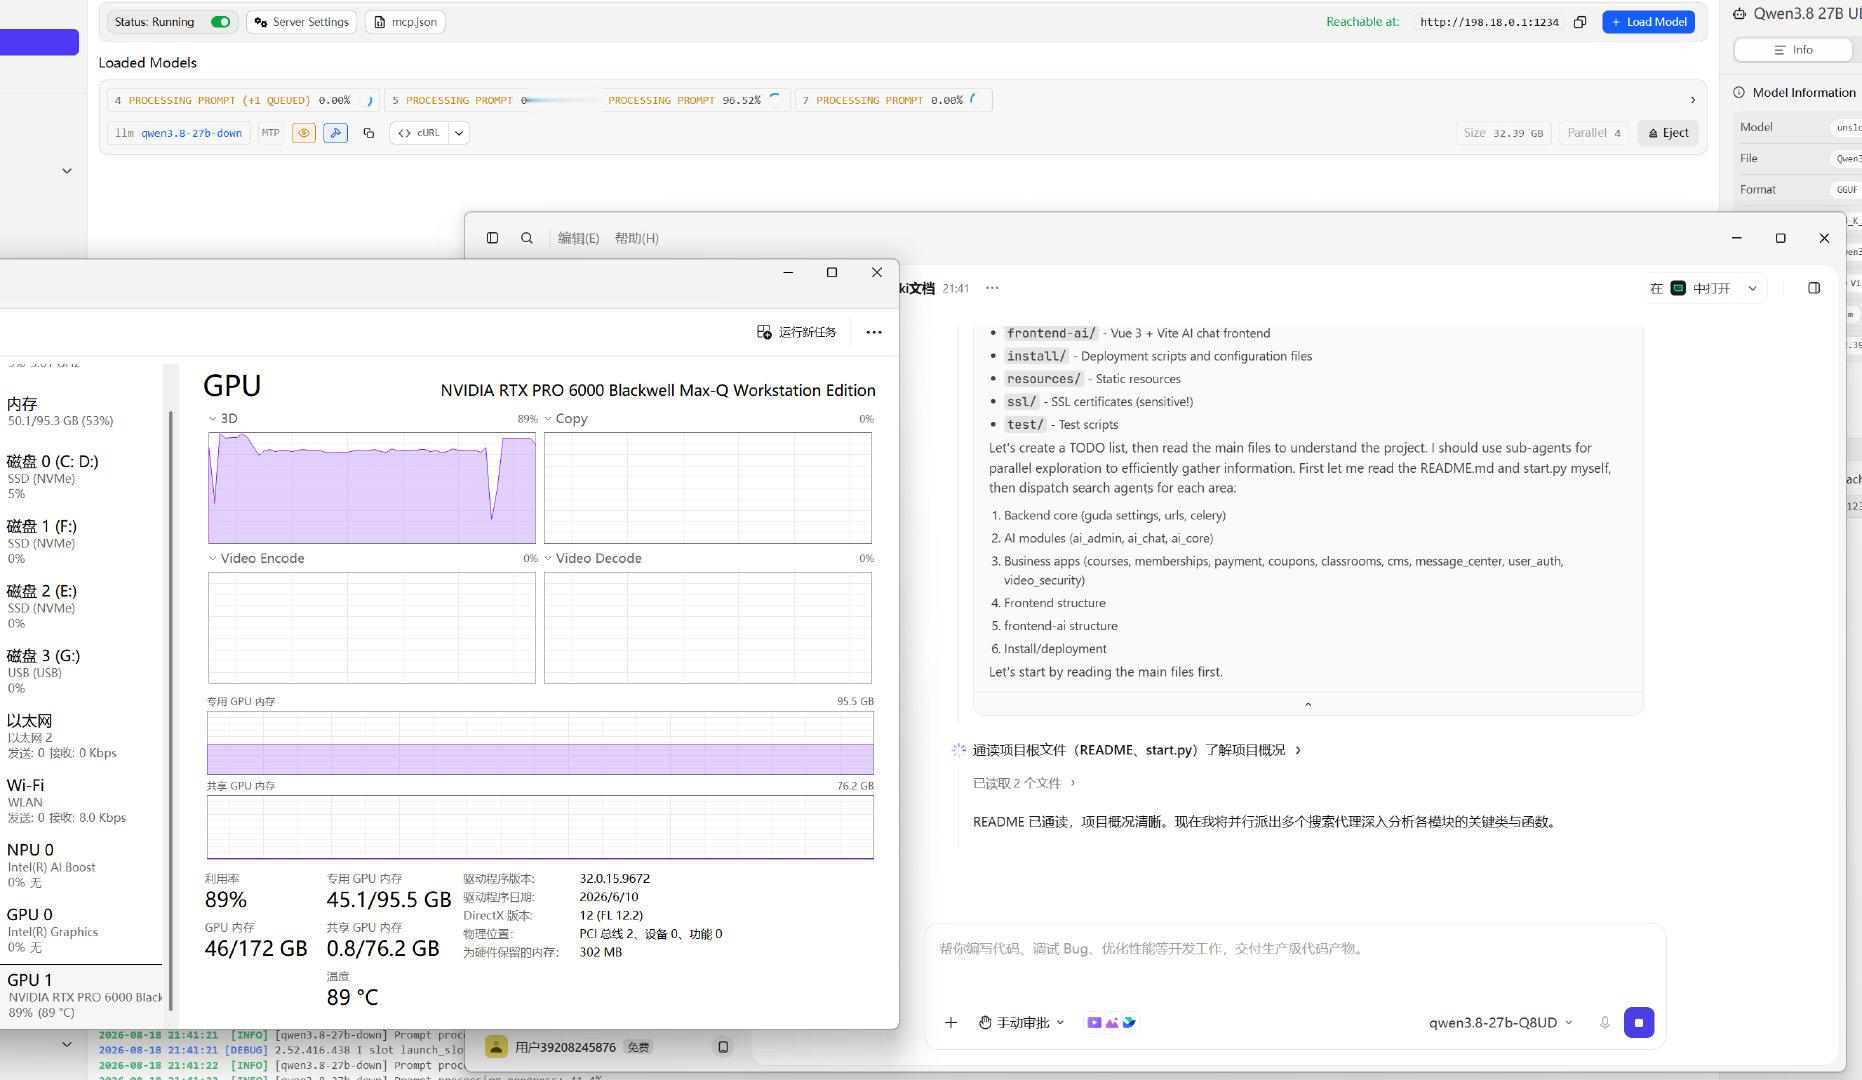Image resolution: width=1862 pixels, height=1080 pixels.
Task: Click the 免费 plan badge
Action: (637, 1047)
